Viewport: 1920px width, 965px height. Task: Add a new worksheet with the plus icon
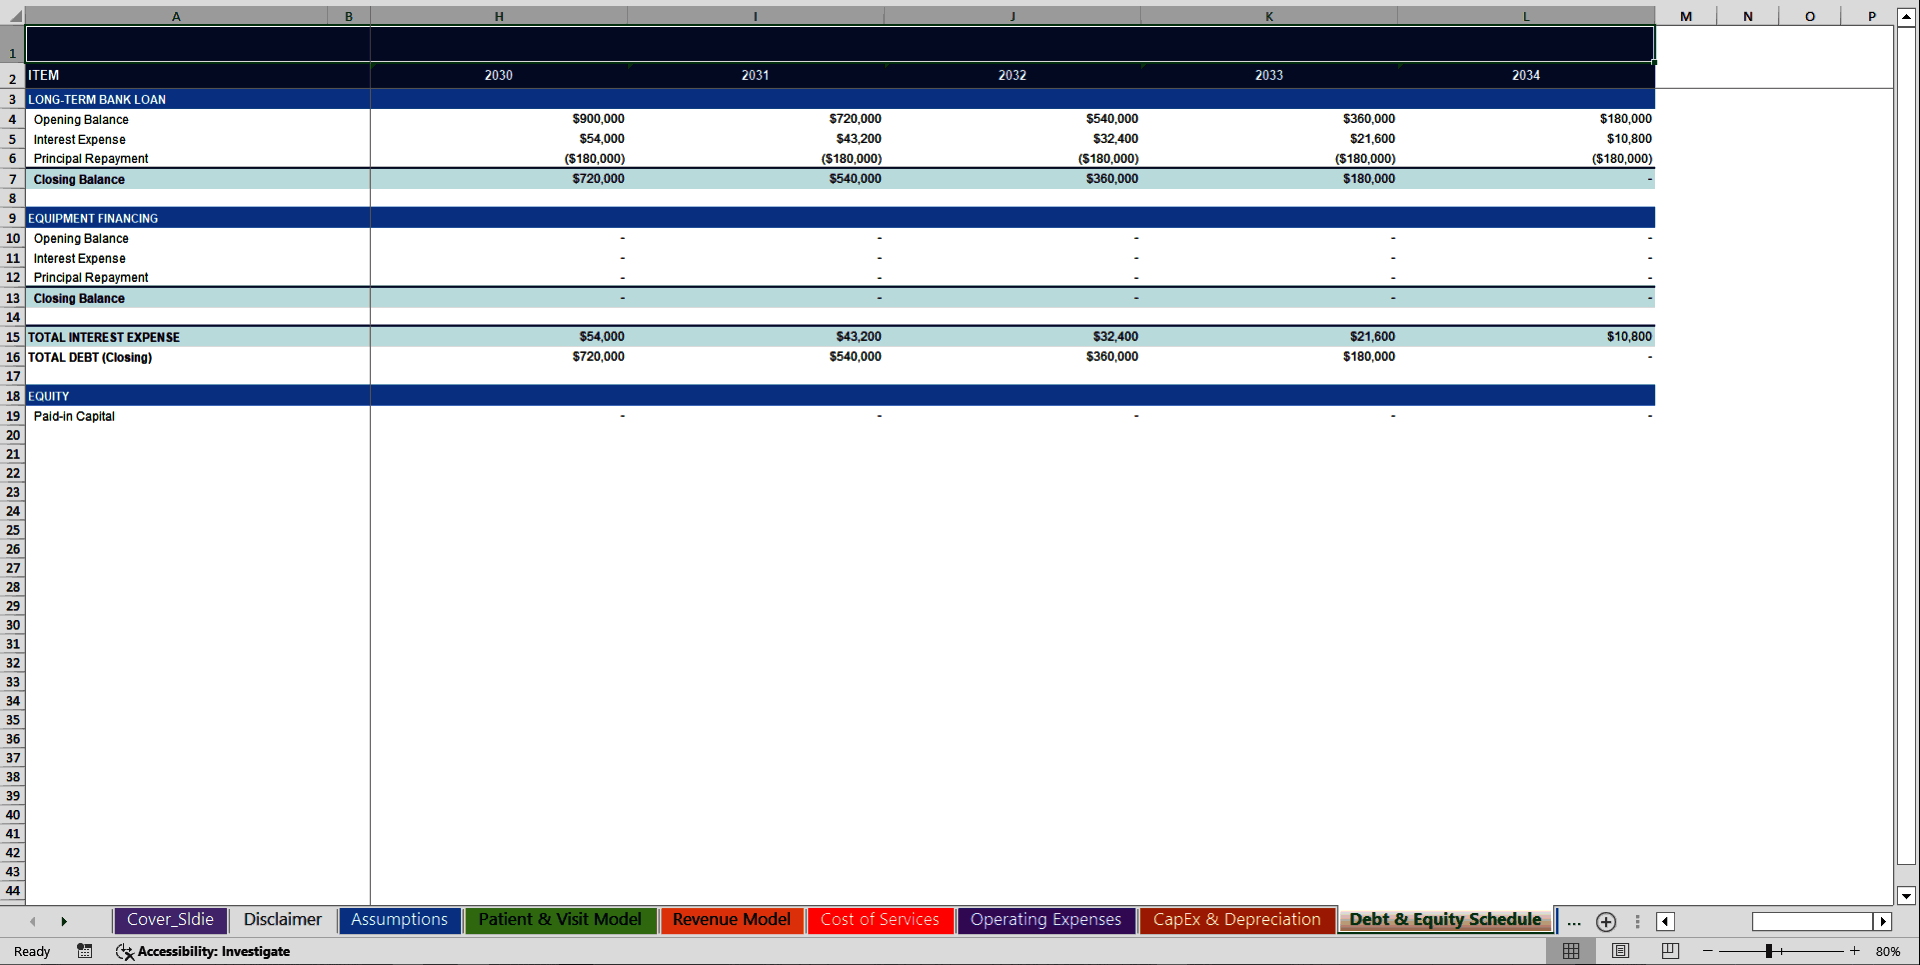click(1606, 921)
